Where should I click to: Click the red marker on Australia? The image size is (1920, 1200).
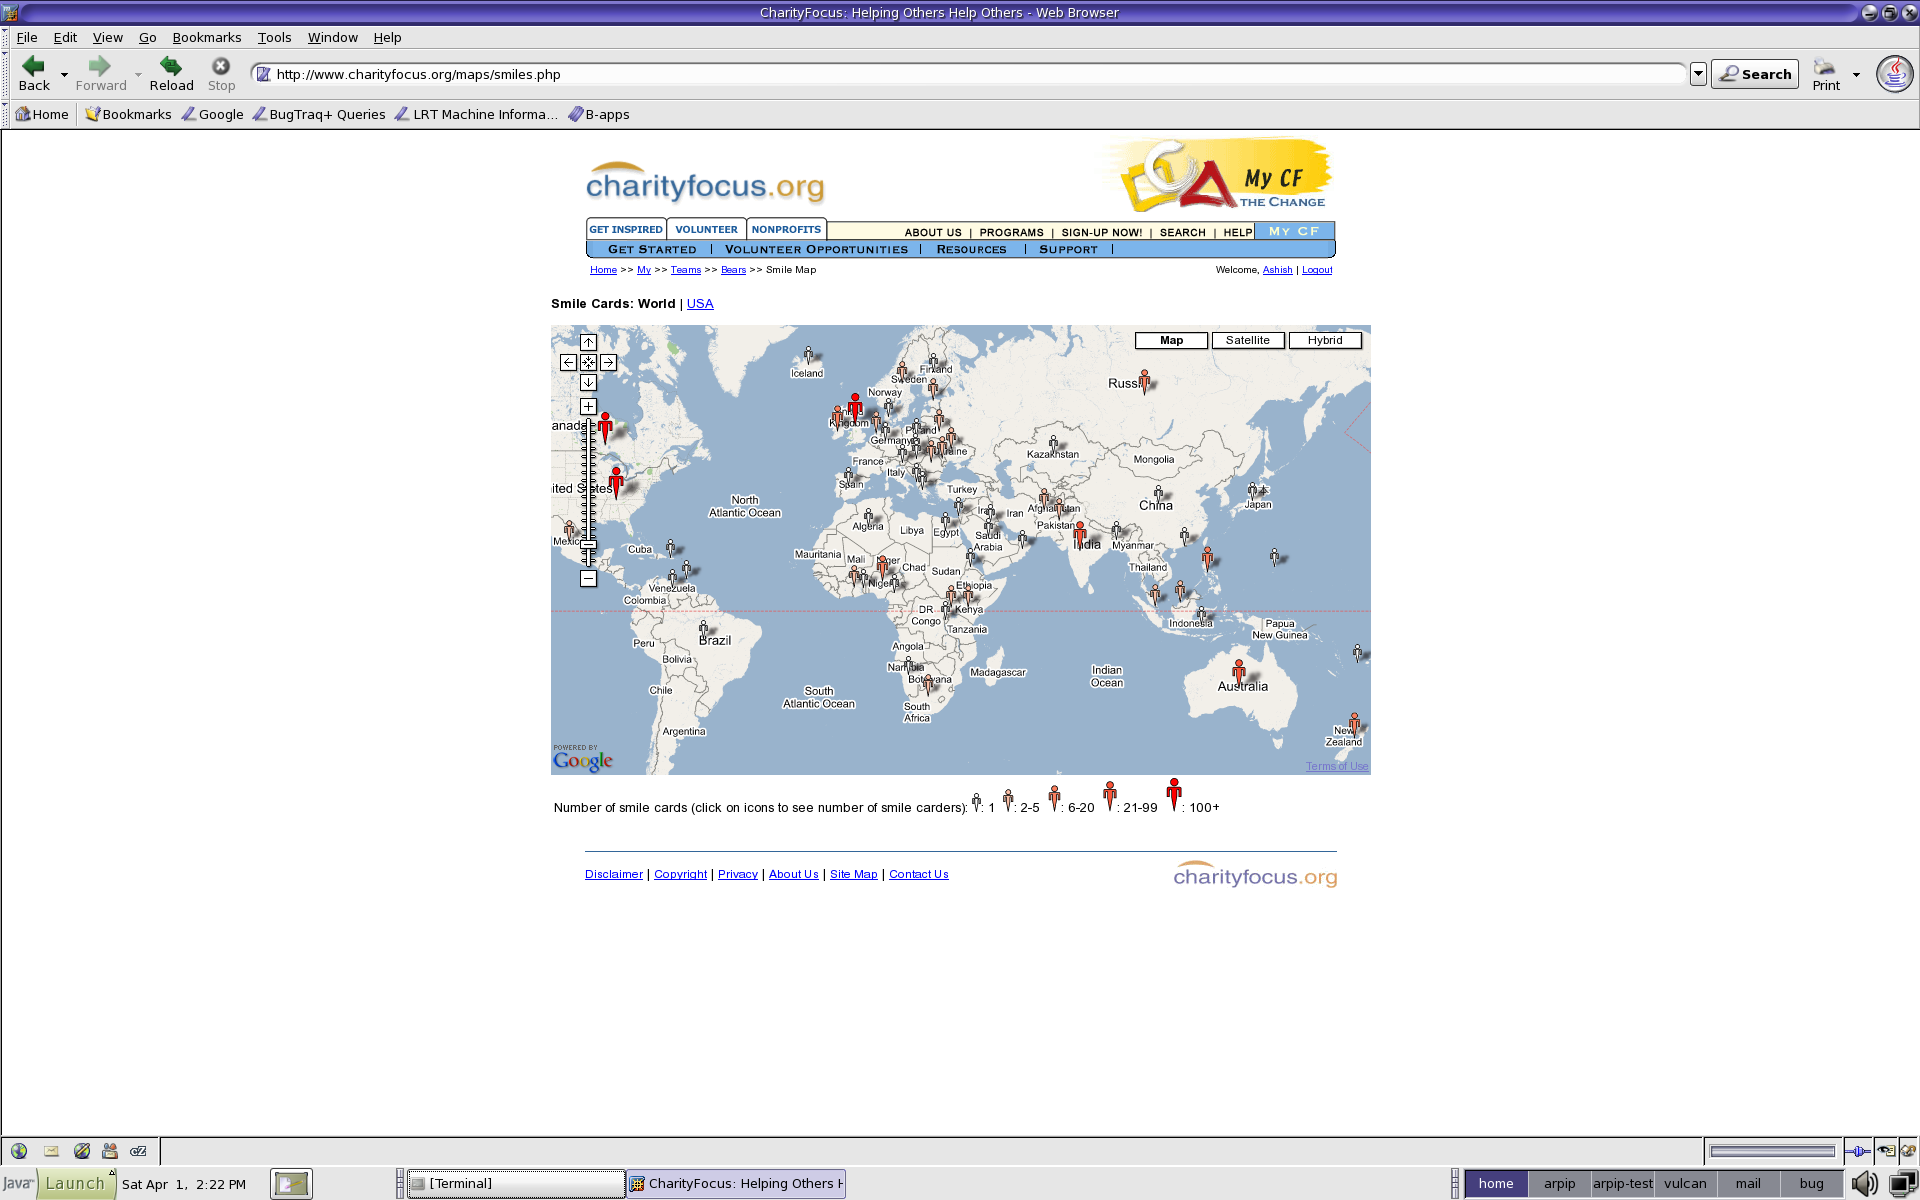click(1239, 671)
